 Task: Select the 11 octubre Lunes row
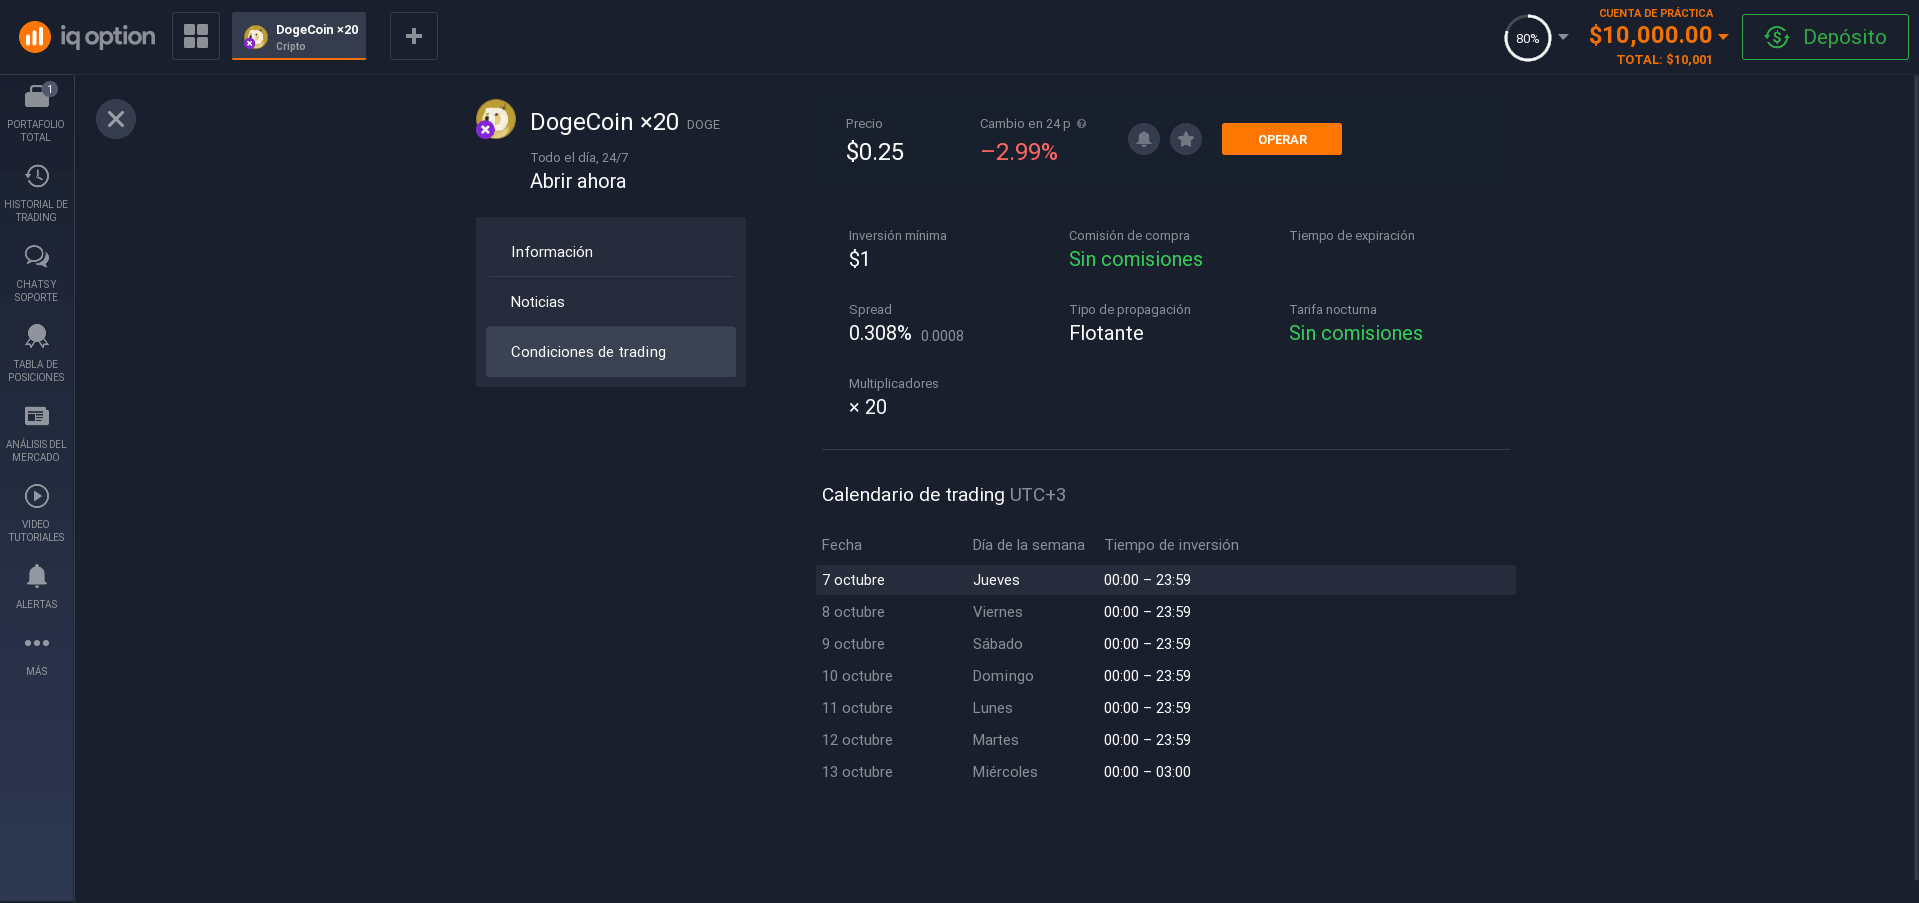tap(1166, 708)
